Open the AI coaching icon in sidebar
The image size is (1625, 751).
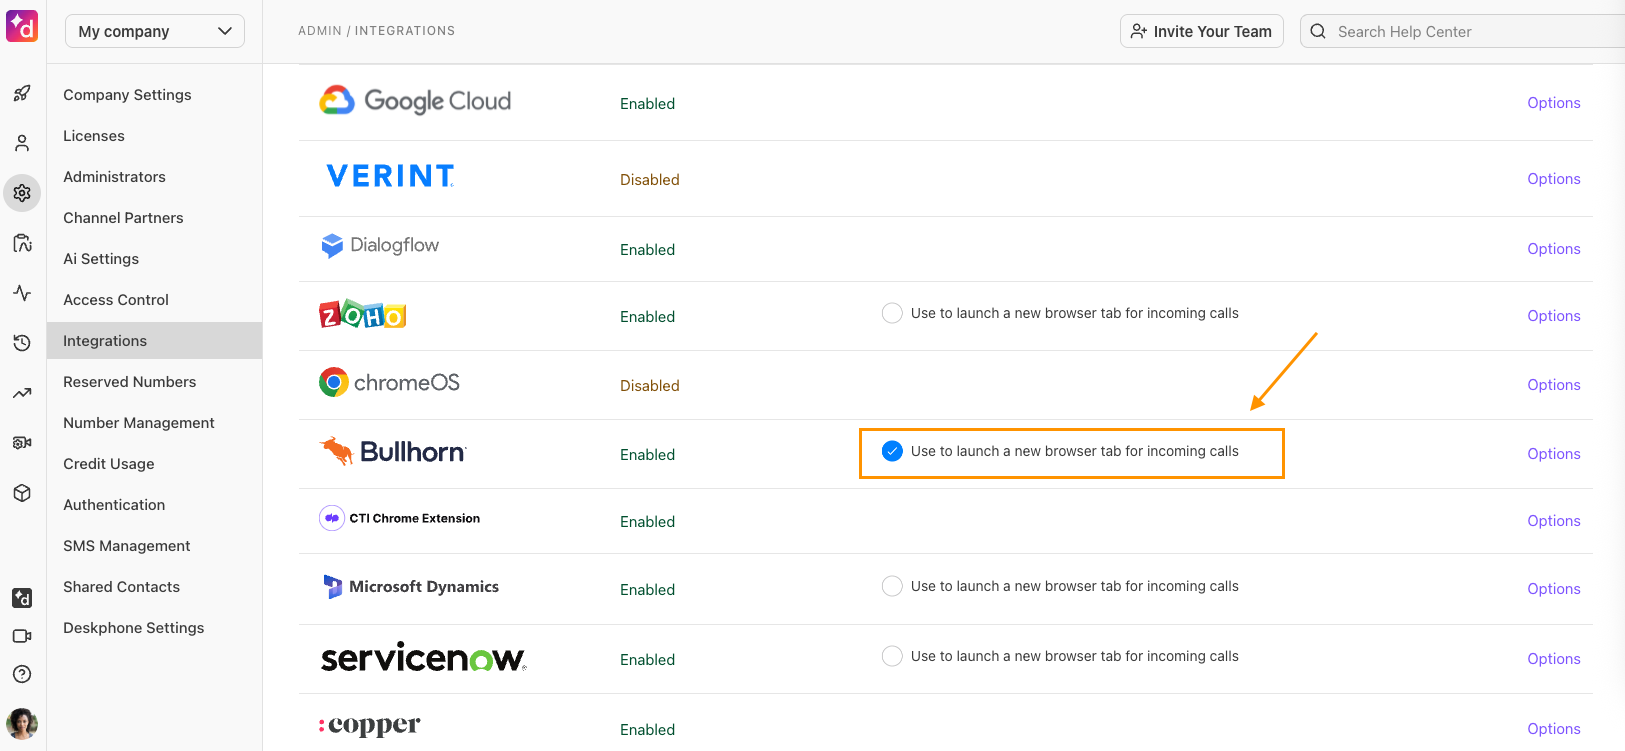click(22, 243)
